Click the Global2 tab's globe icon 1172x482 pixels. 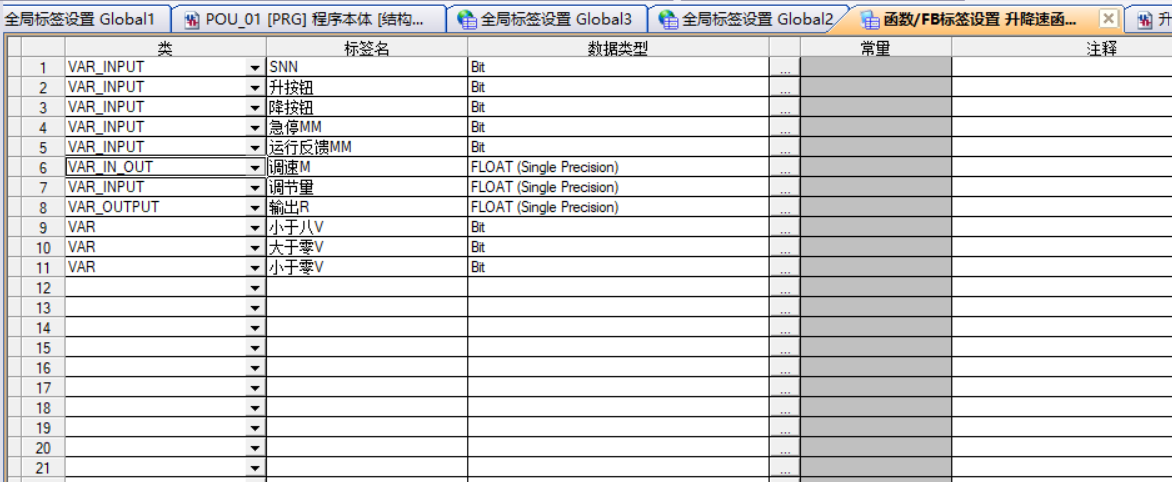[669, 19]
